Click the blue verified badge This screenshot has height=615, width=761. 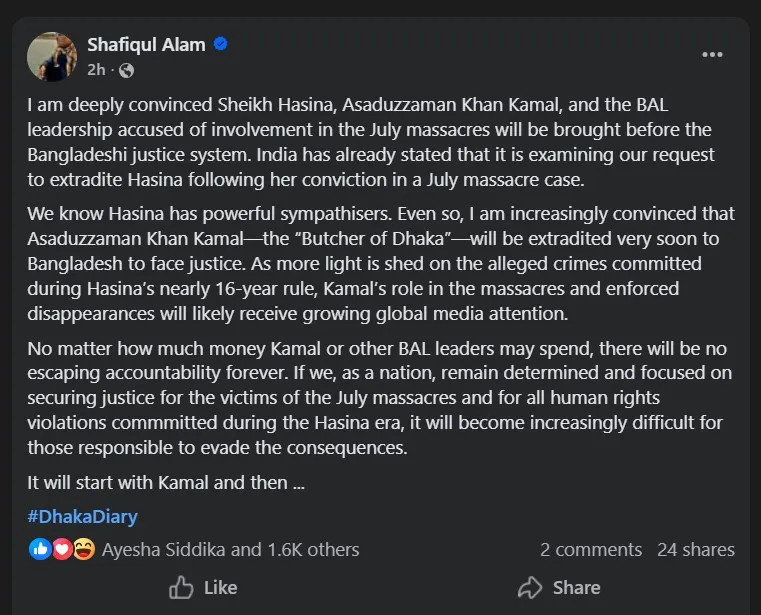[x=221, y=45]
